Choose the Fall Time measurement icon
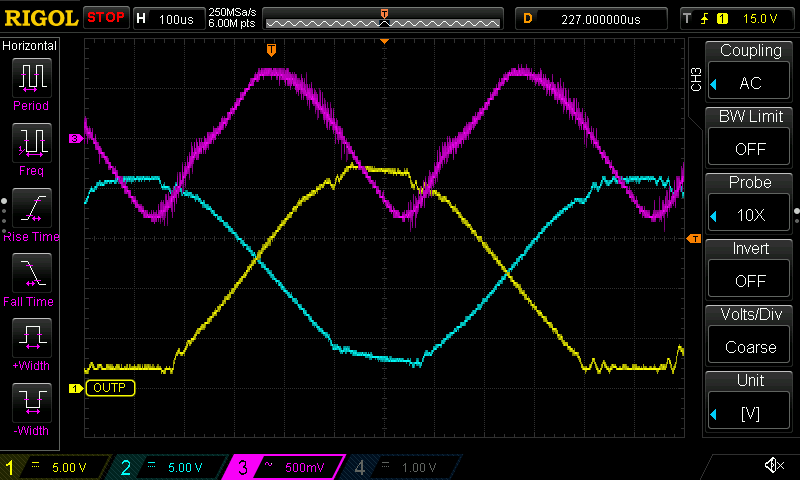Image resolution: width=800 pixels, height=480 pixels. pyautogui.click(x=30, y=272)
